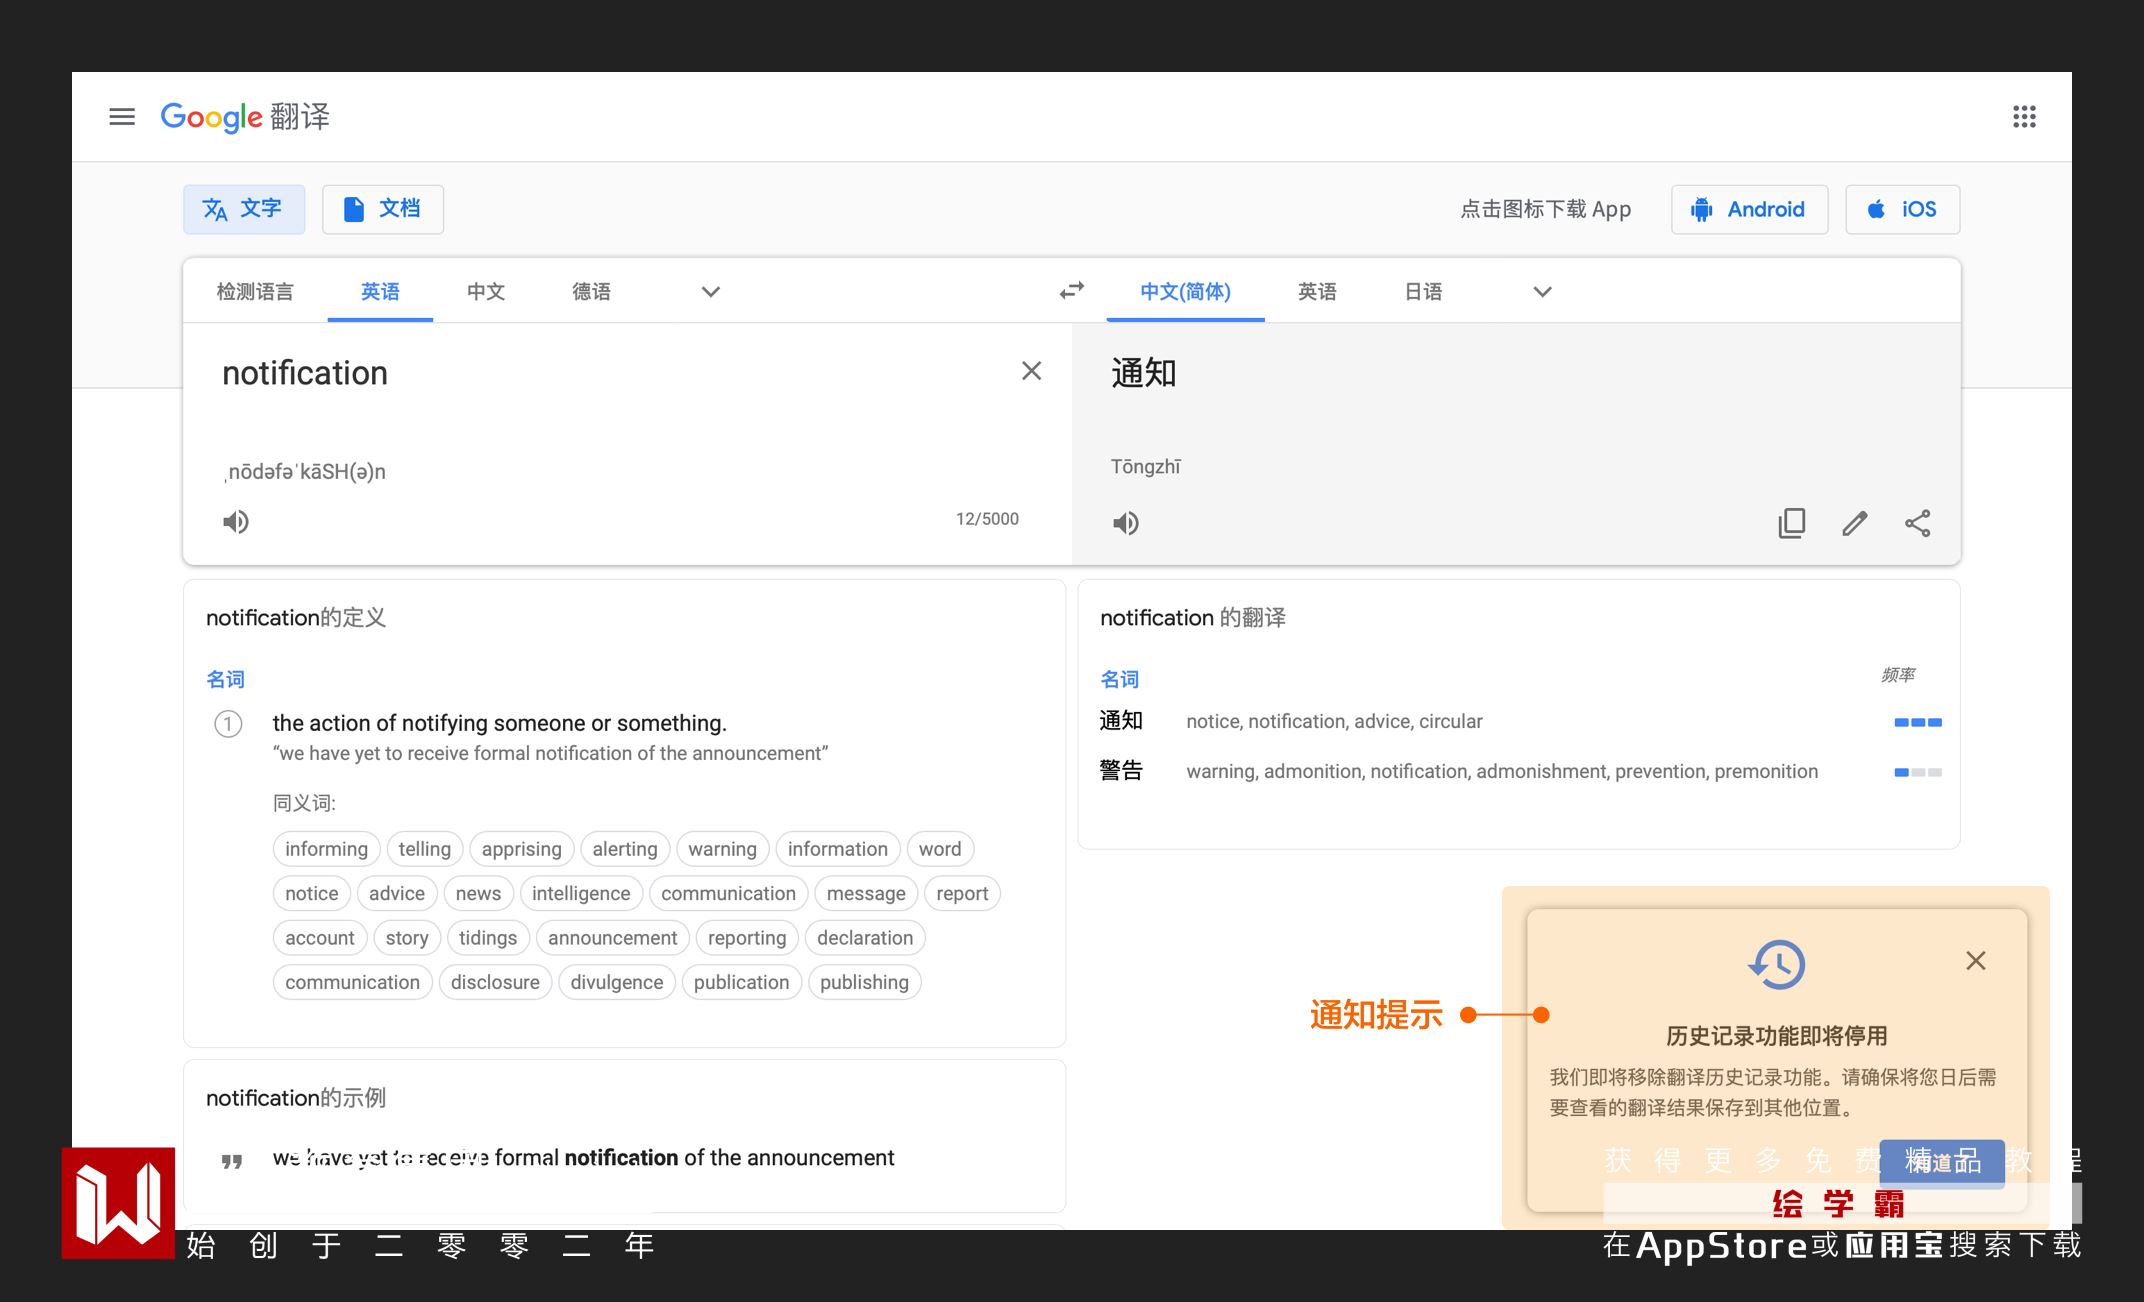Image resolution: width=2144 pixels, height=1302 pixels.
Task: Switch to 文档 translation mode
Action: (x=383, y=209)
